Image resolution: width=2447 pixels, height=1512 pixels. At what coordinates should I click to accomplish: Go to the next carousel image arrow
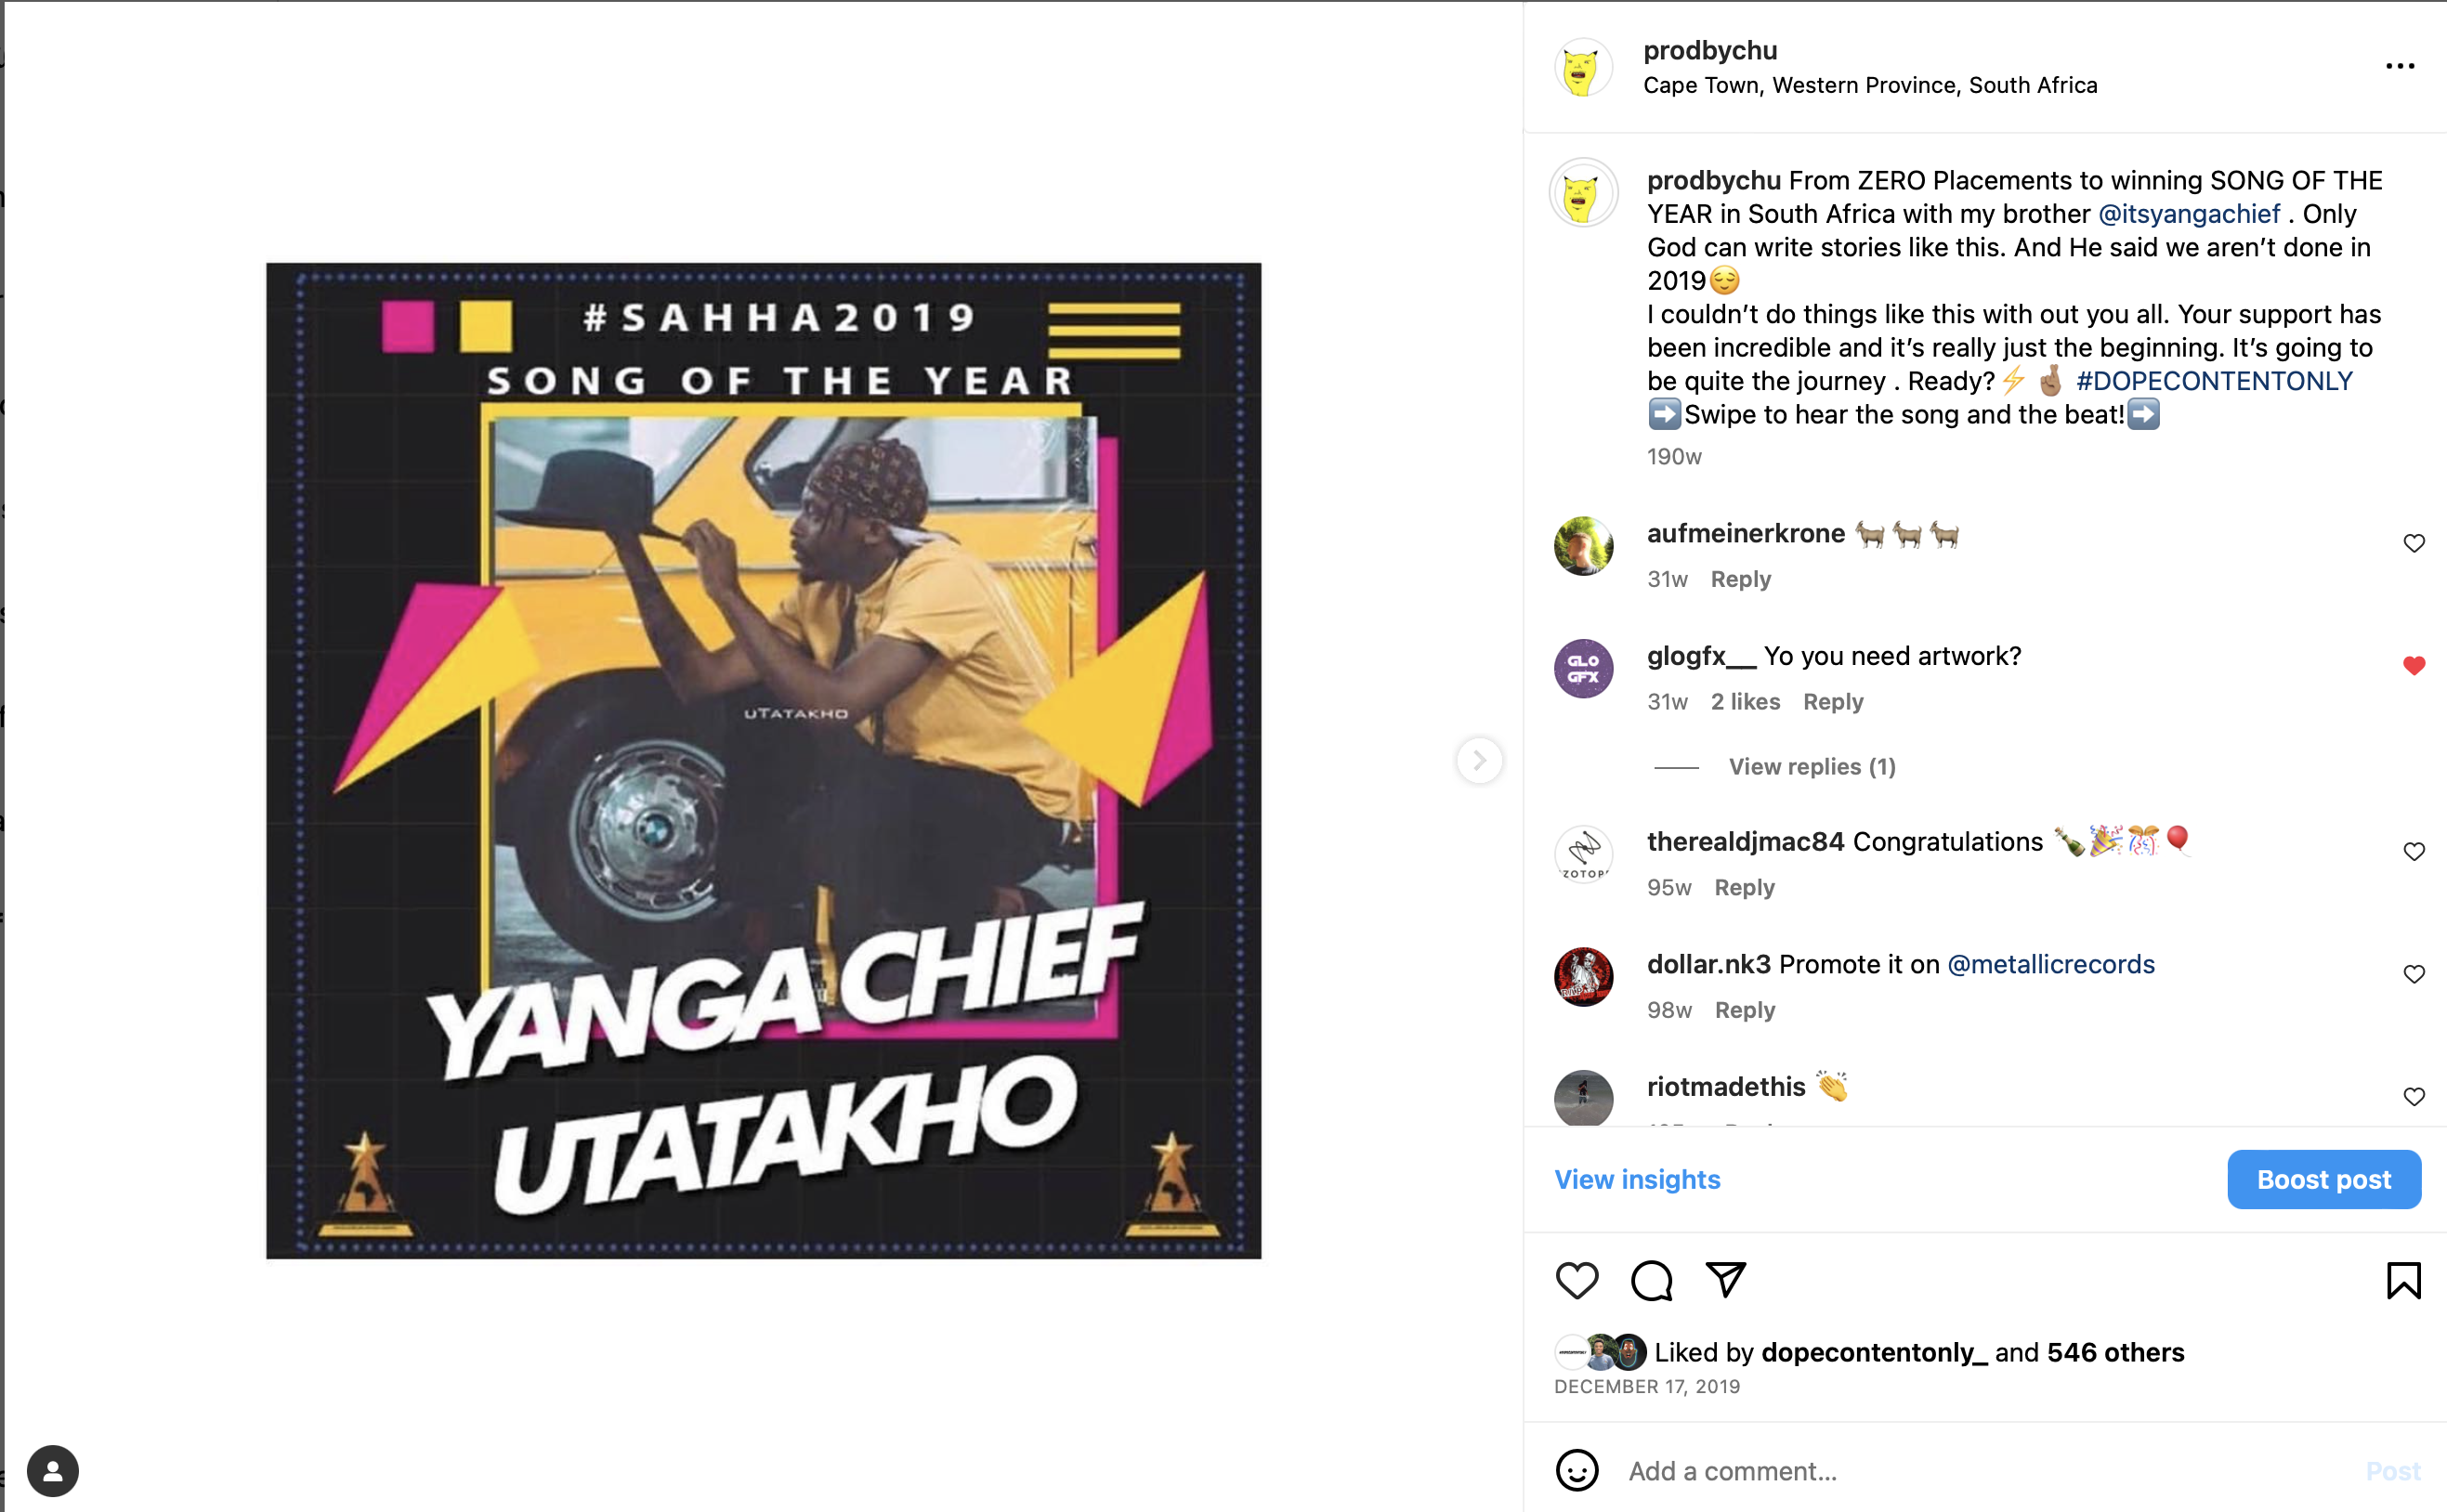1479,760
